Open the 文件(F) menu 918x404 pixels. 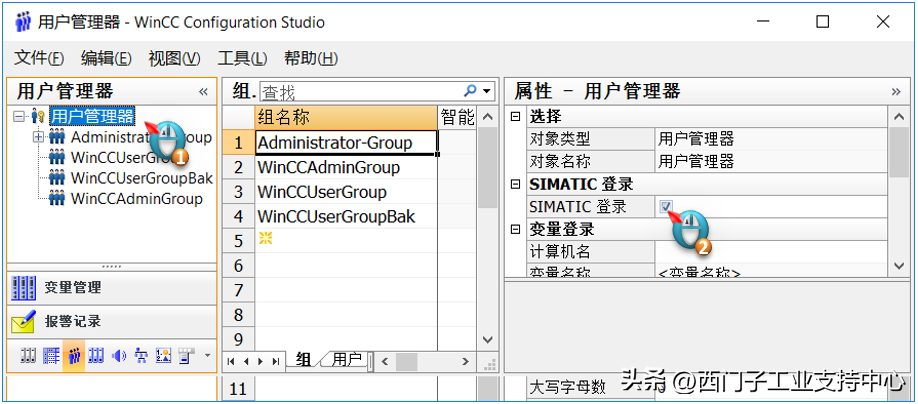point(39,58)
